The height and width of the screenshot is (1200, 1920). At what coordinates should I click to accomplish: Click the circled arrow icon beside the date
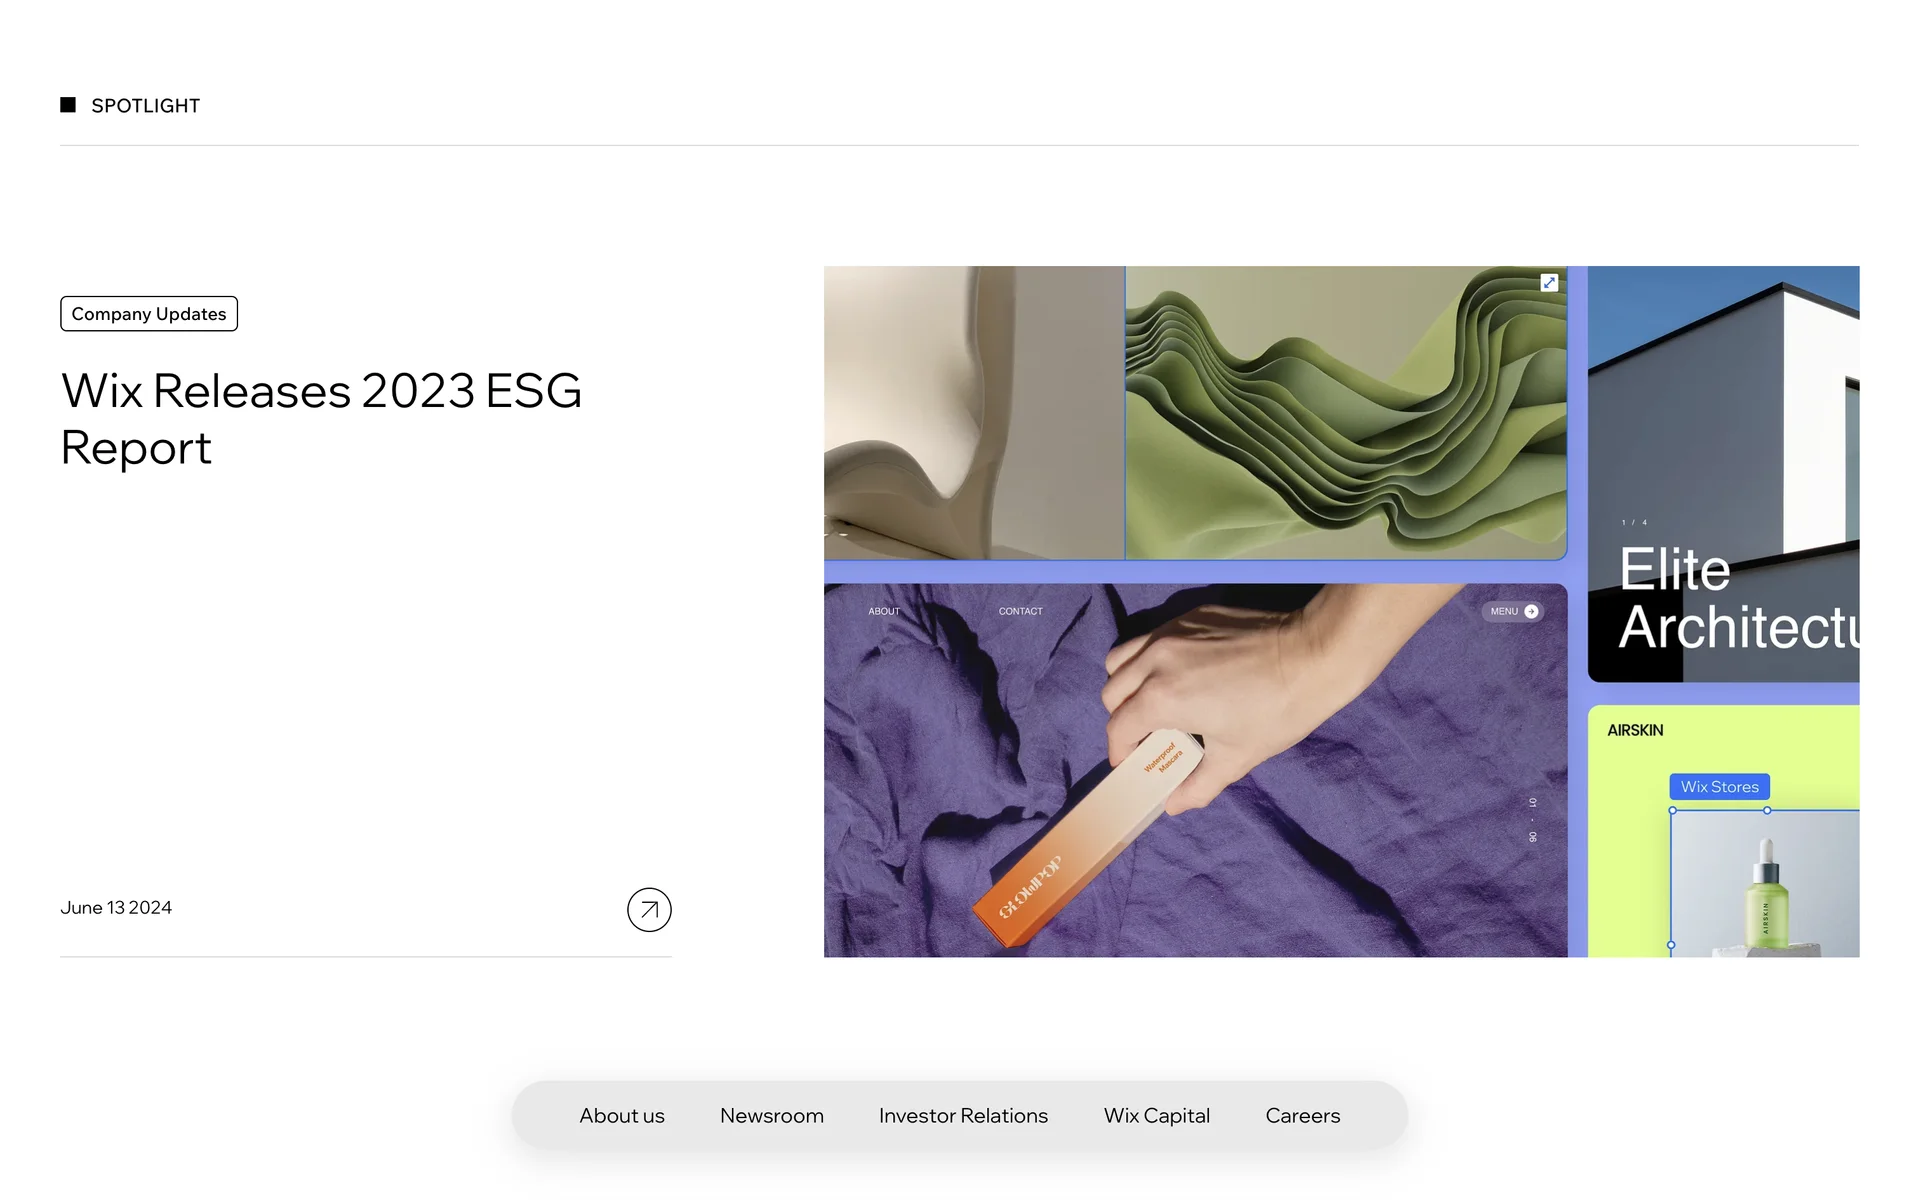coord(649,910)
